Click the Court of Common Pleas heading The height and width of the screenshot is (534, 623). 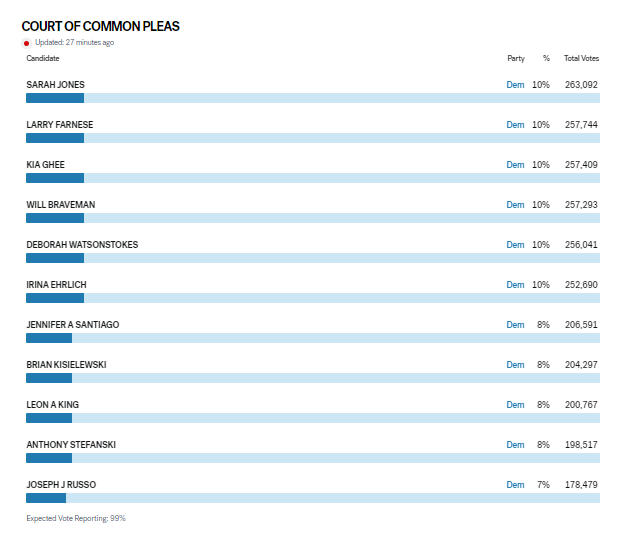(x=101, y=26)
